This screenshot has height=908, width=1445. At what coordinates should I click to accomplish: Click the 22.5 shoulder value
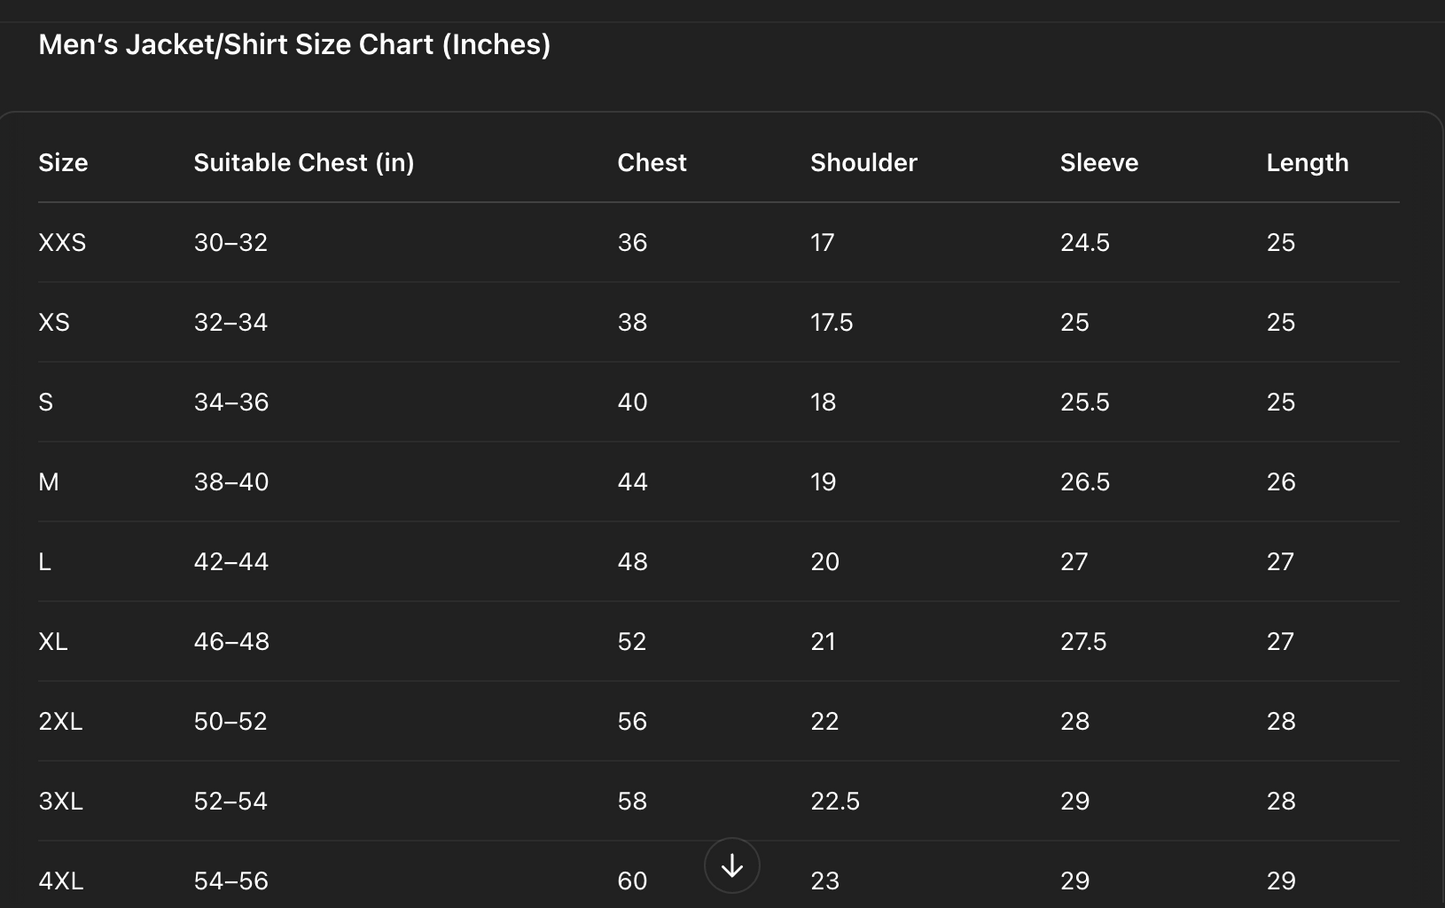(x=835, y=802)
